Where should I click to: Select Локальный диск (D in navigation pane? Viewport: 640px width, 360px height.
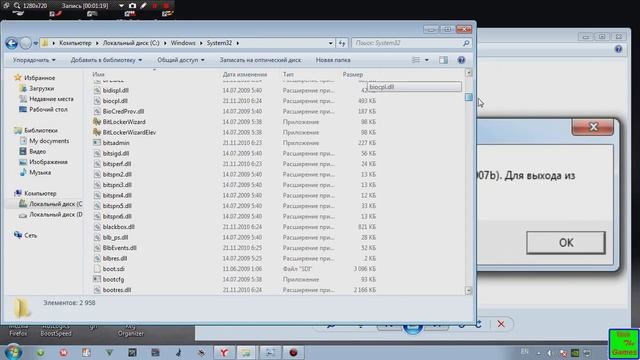click(x=56, y=214)
